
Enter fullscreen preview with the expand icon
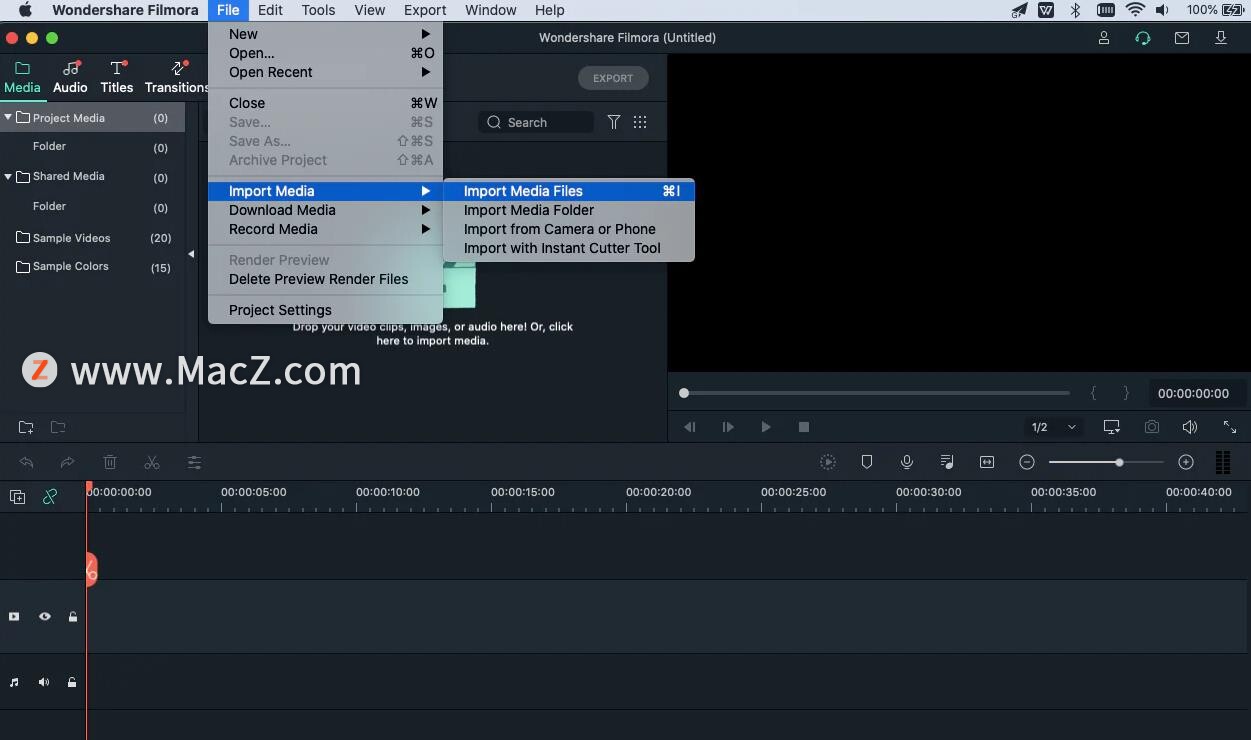point(1230,427)
